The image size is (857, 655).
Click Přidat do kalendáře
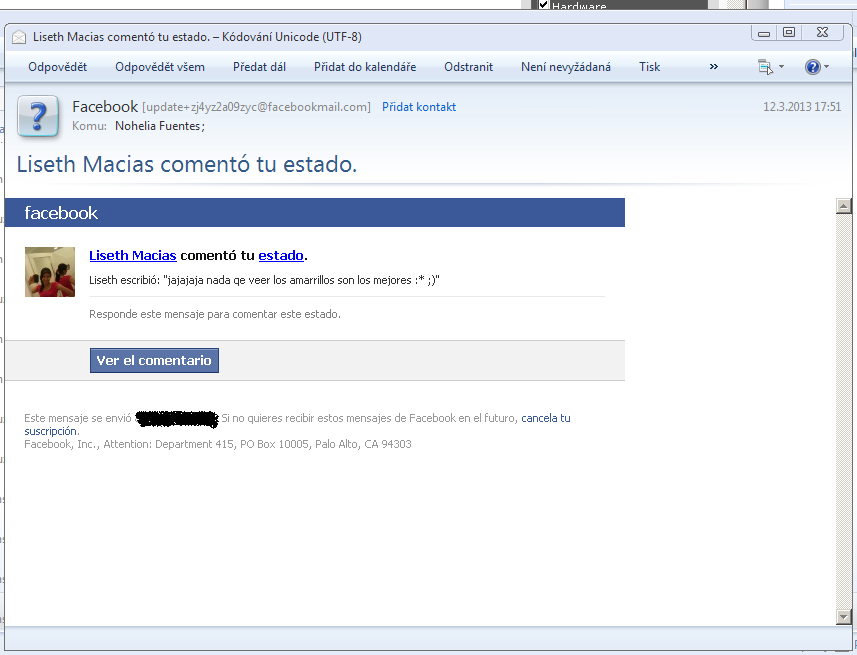pyautogui.click(x=365, y=67)
